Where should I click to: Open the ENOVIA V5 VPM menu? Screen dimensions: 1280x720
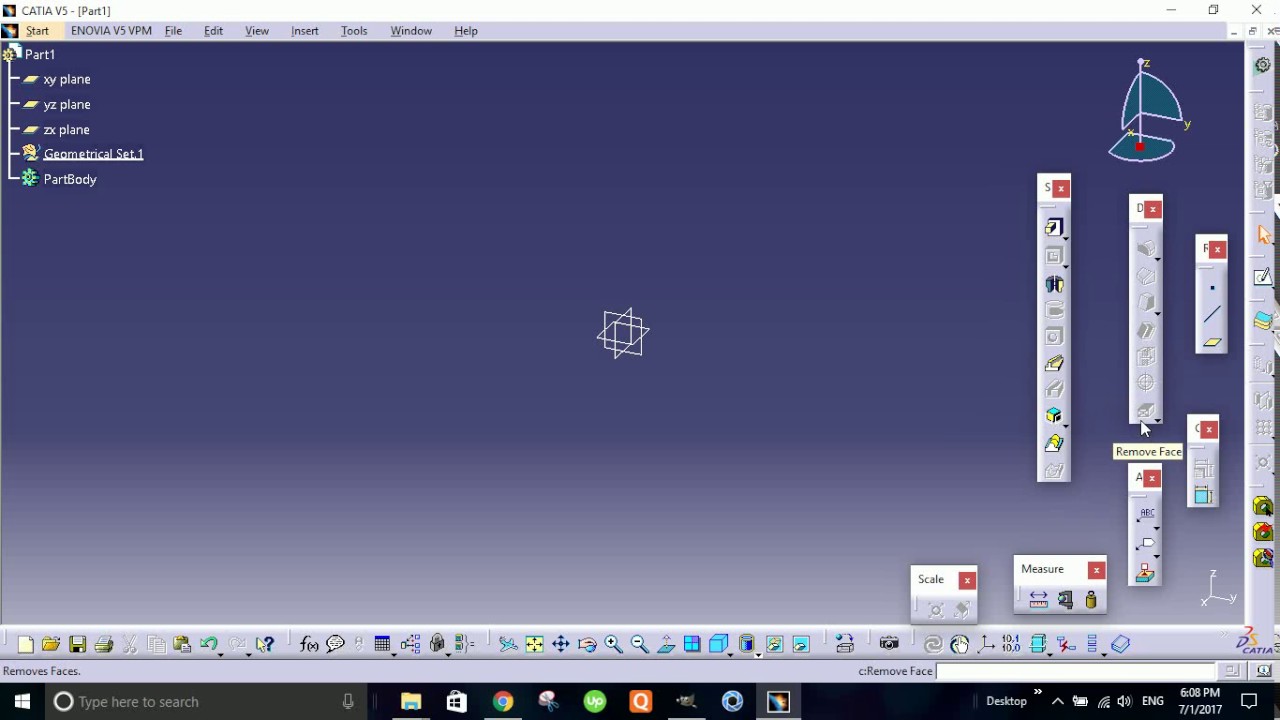click(x=111, y=31)
